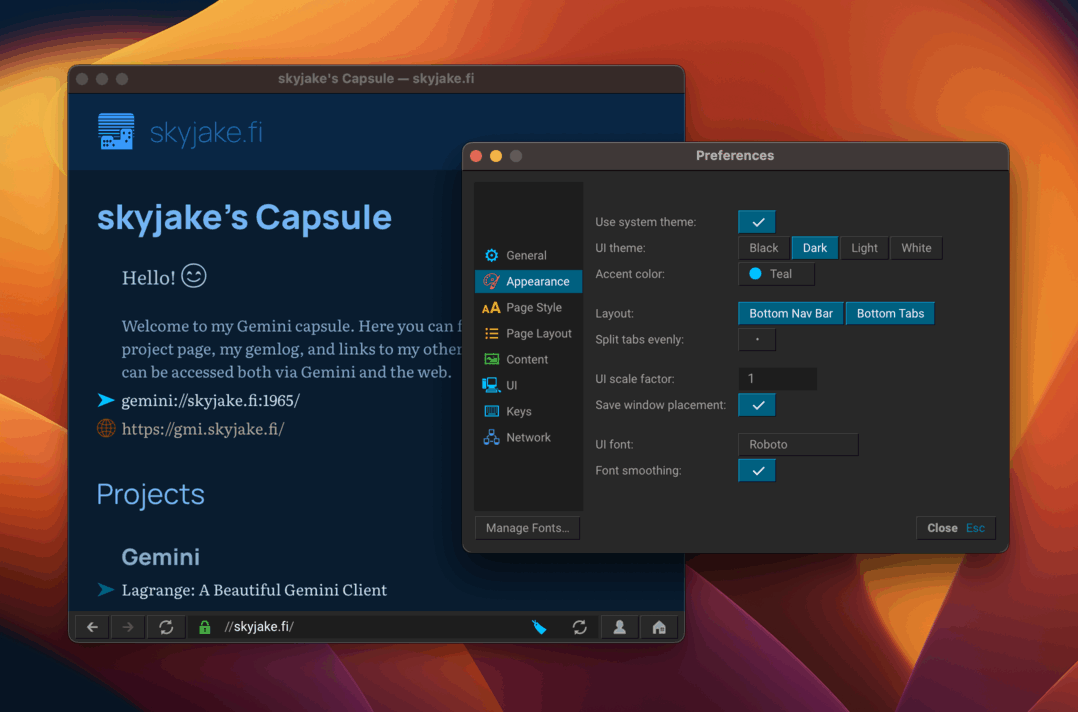
Task: Toggle Bottom Tabs layout
Action: tap(890, 313)
